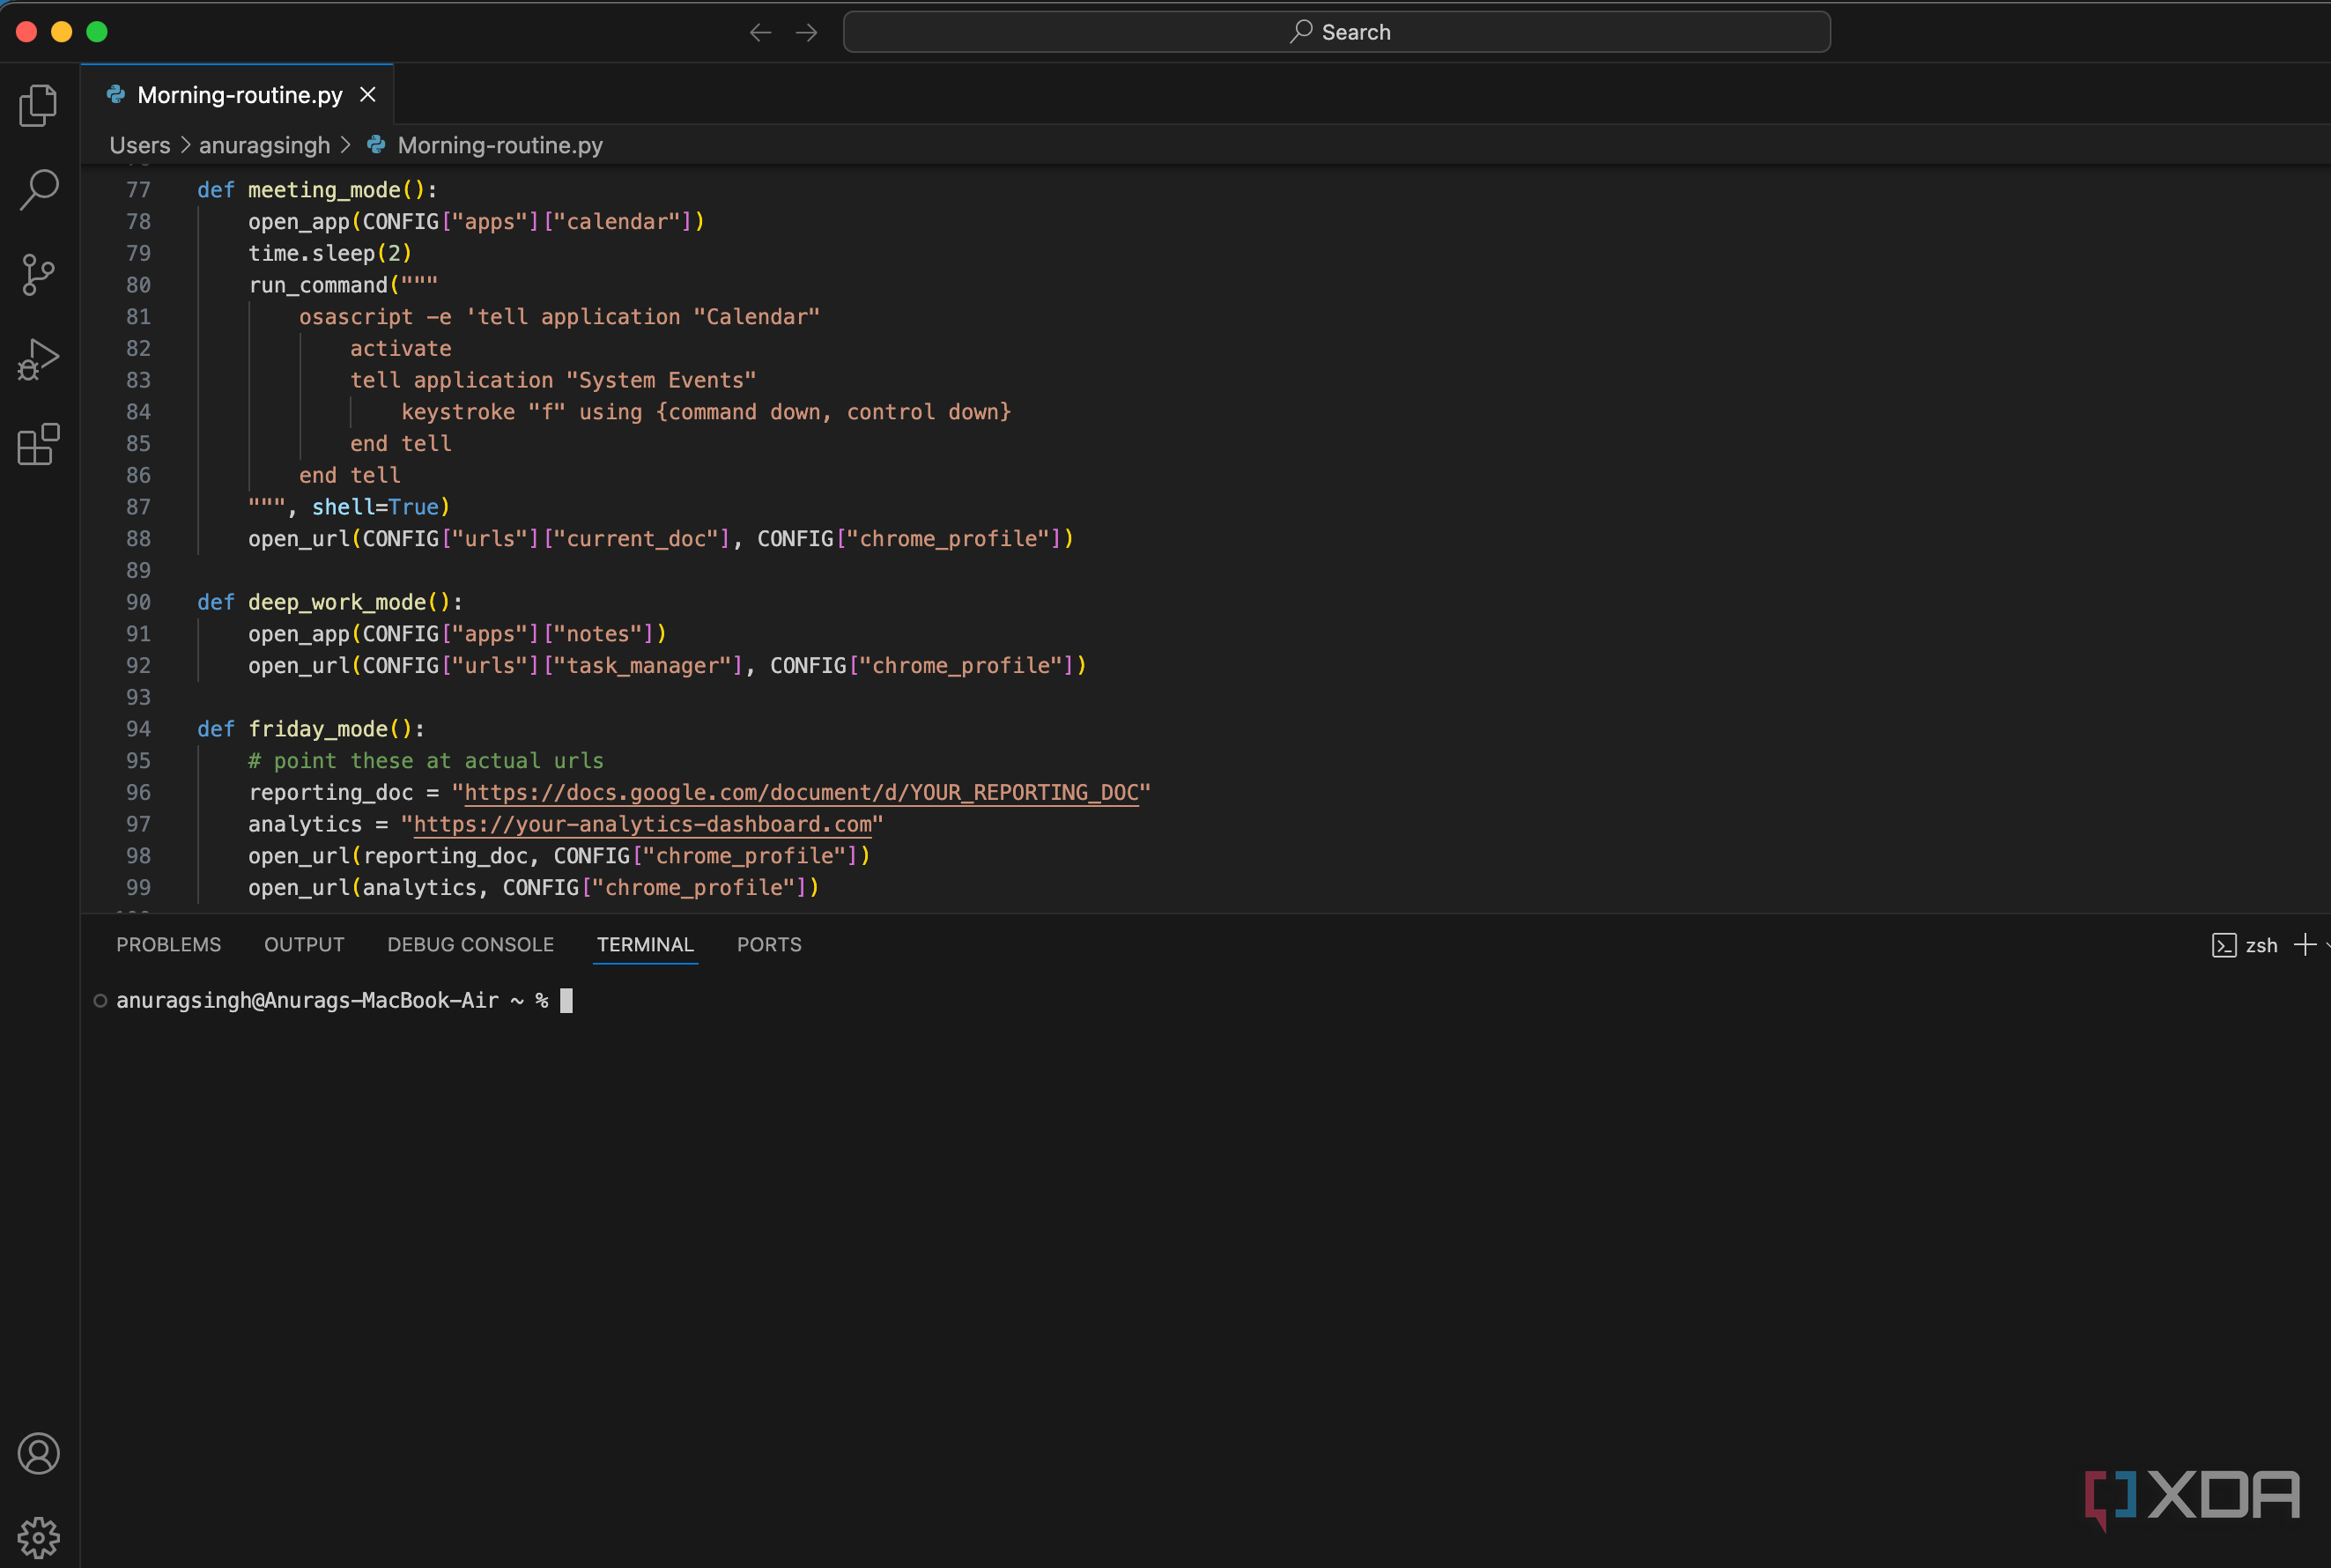Click the zsh terminal shell icon
Image resolution: width=2331 pixels, height=1568 pixels.
pos(2223,945)
